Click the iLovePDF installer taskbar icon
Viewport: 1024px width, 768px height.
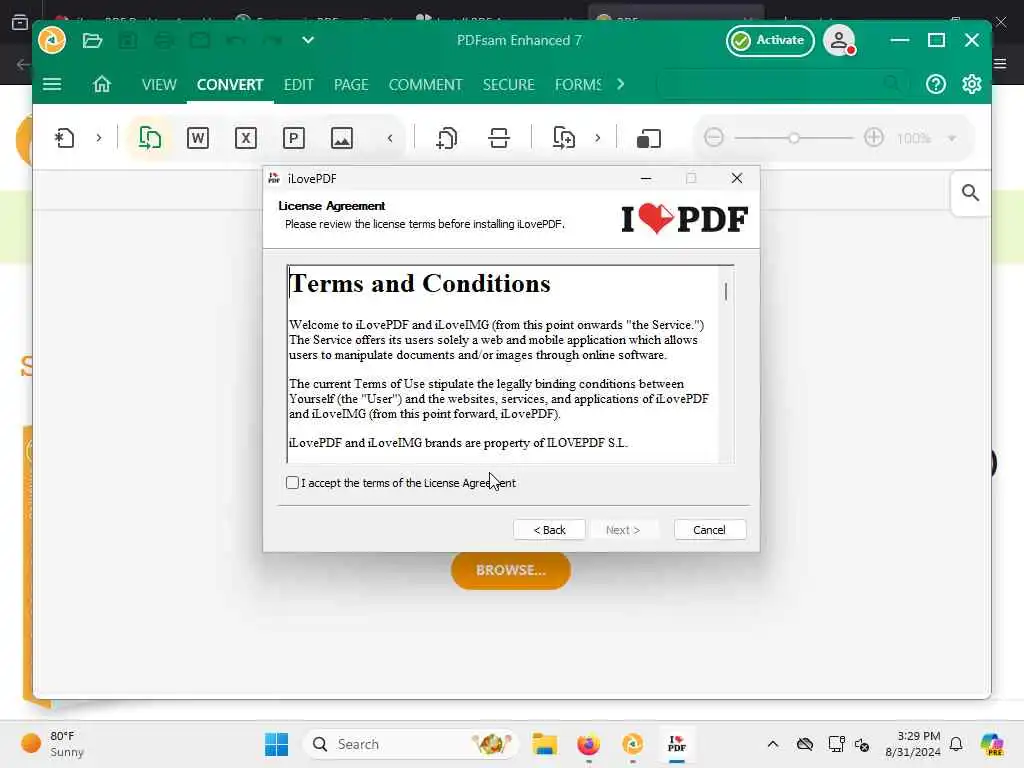click(677, 744)
